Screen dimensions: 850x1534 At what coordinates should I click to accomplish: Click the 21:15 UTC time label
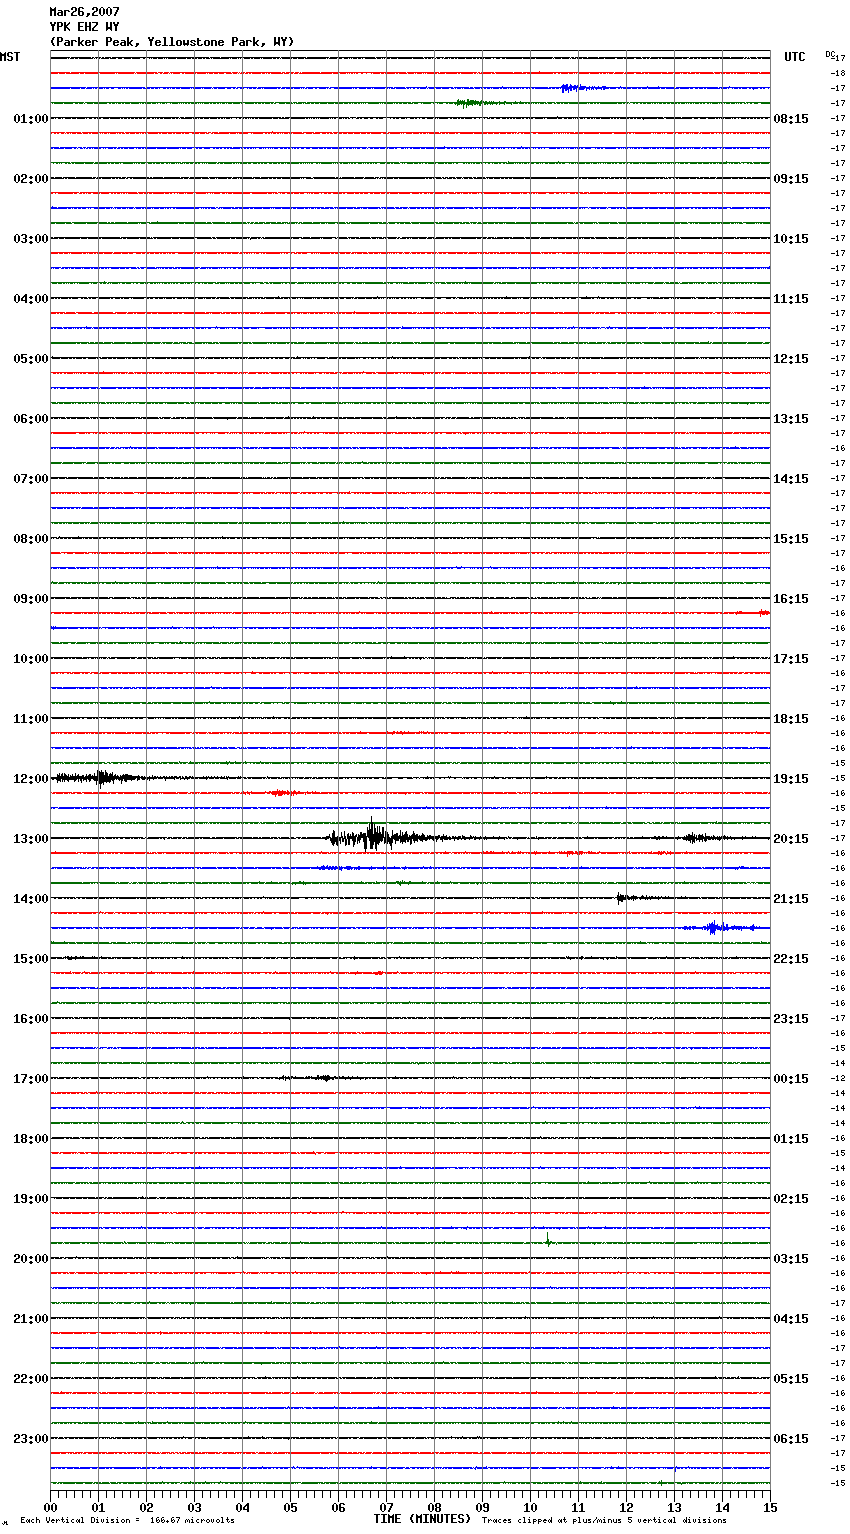pyautogui.click(x=791, y=899)
